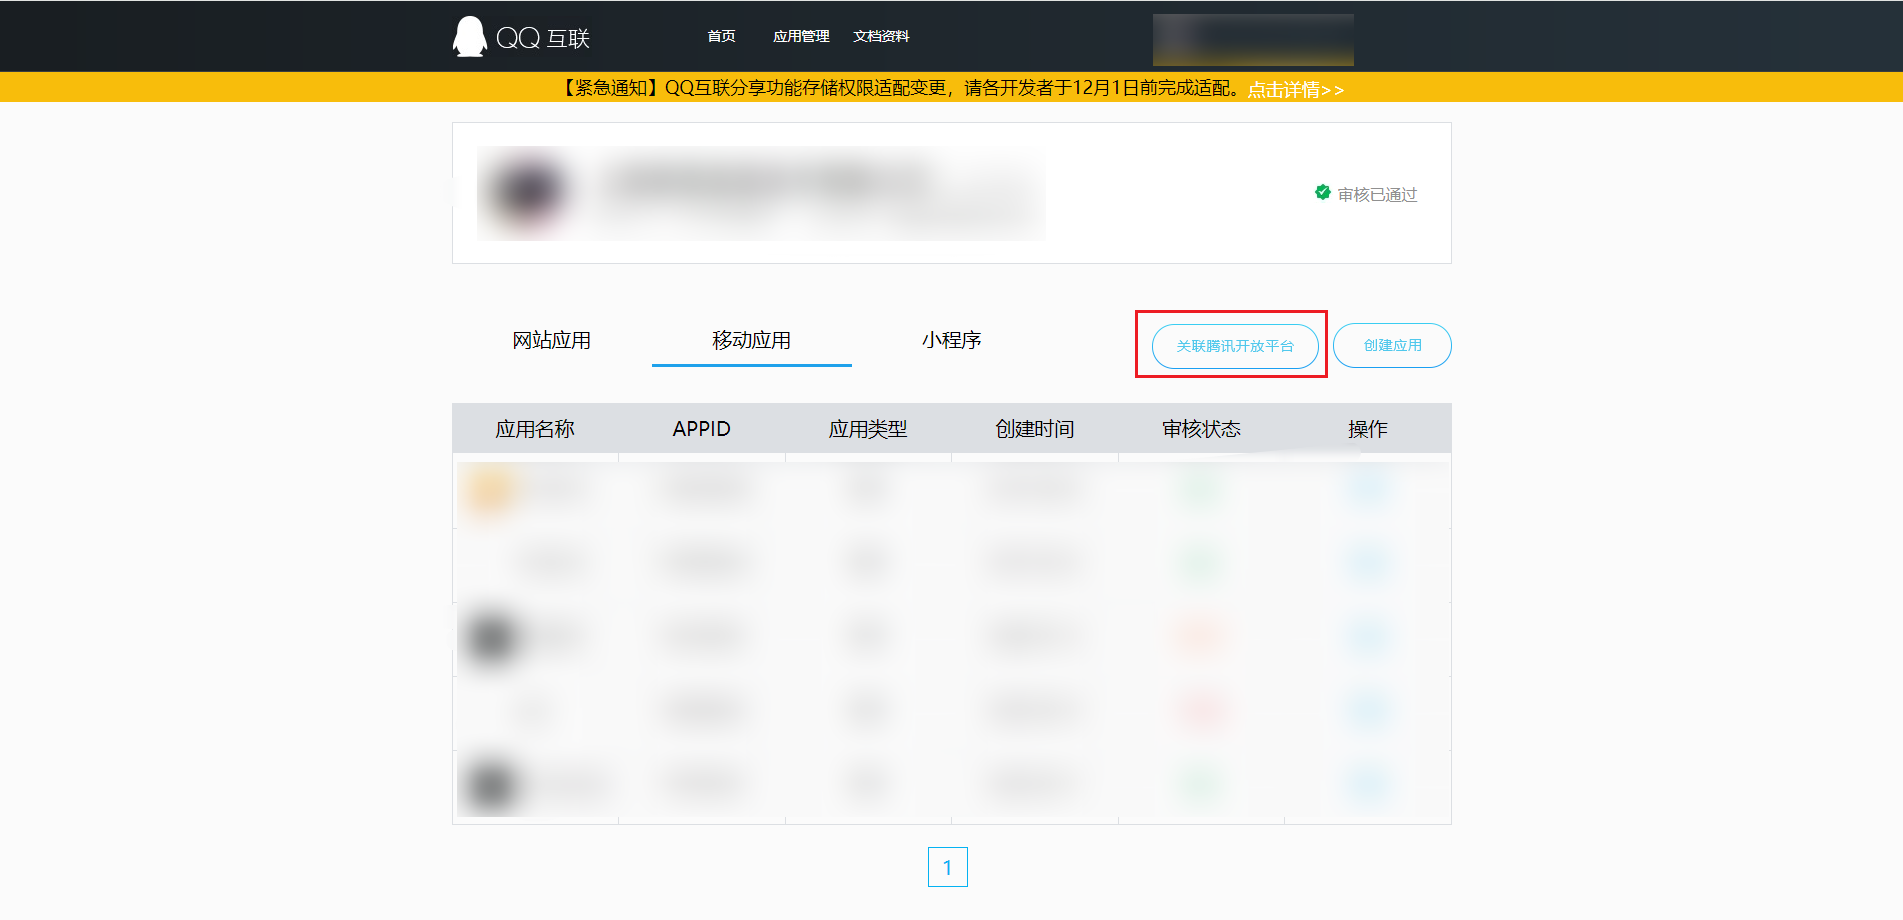
Task: Click page 1 in the pagination bar
Action: click(946, 867)
